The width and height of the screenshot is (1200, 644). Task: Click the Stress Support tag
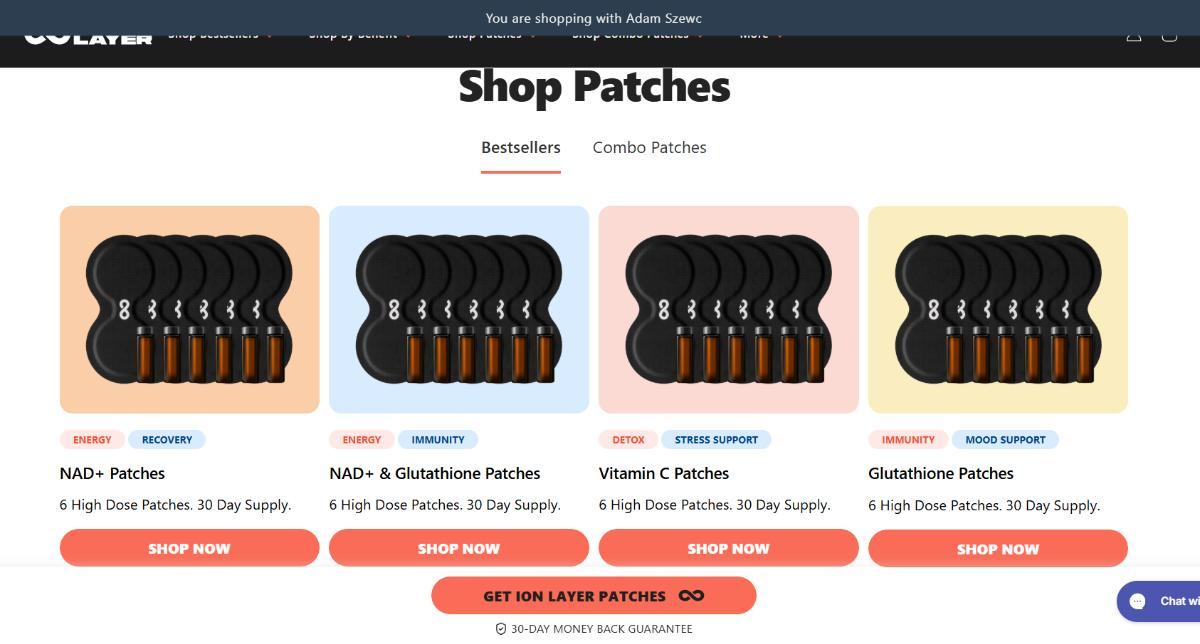tap(716, 439)
